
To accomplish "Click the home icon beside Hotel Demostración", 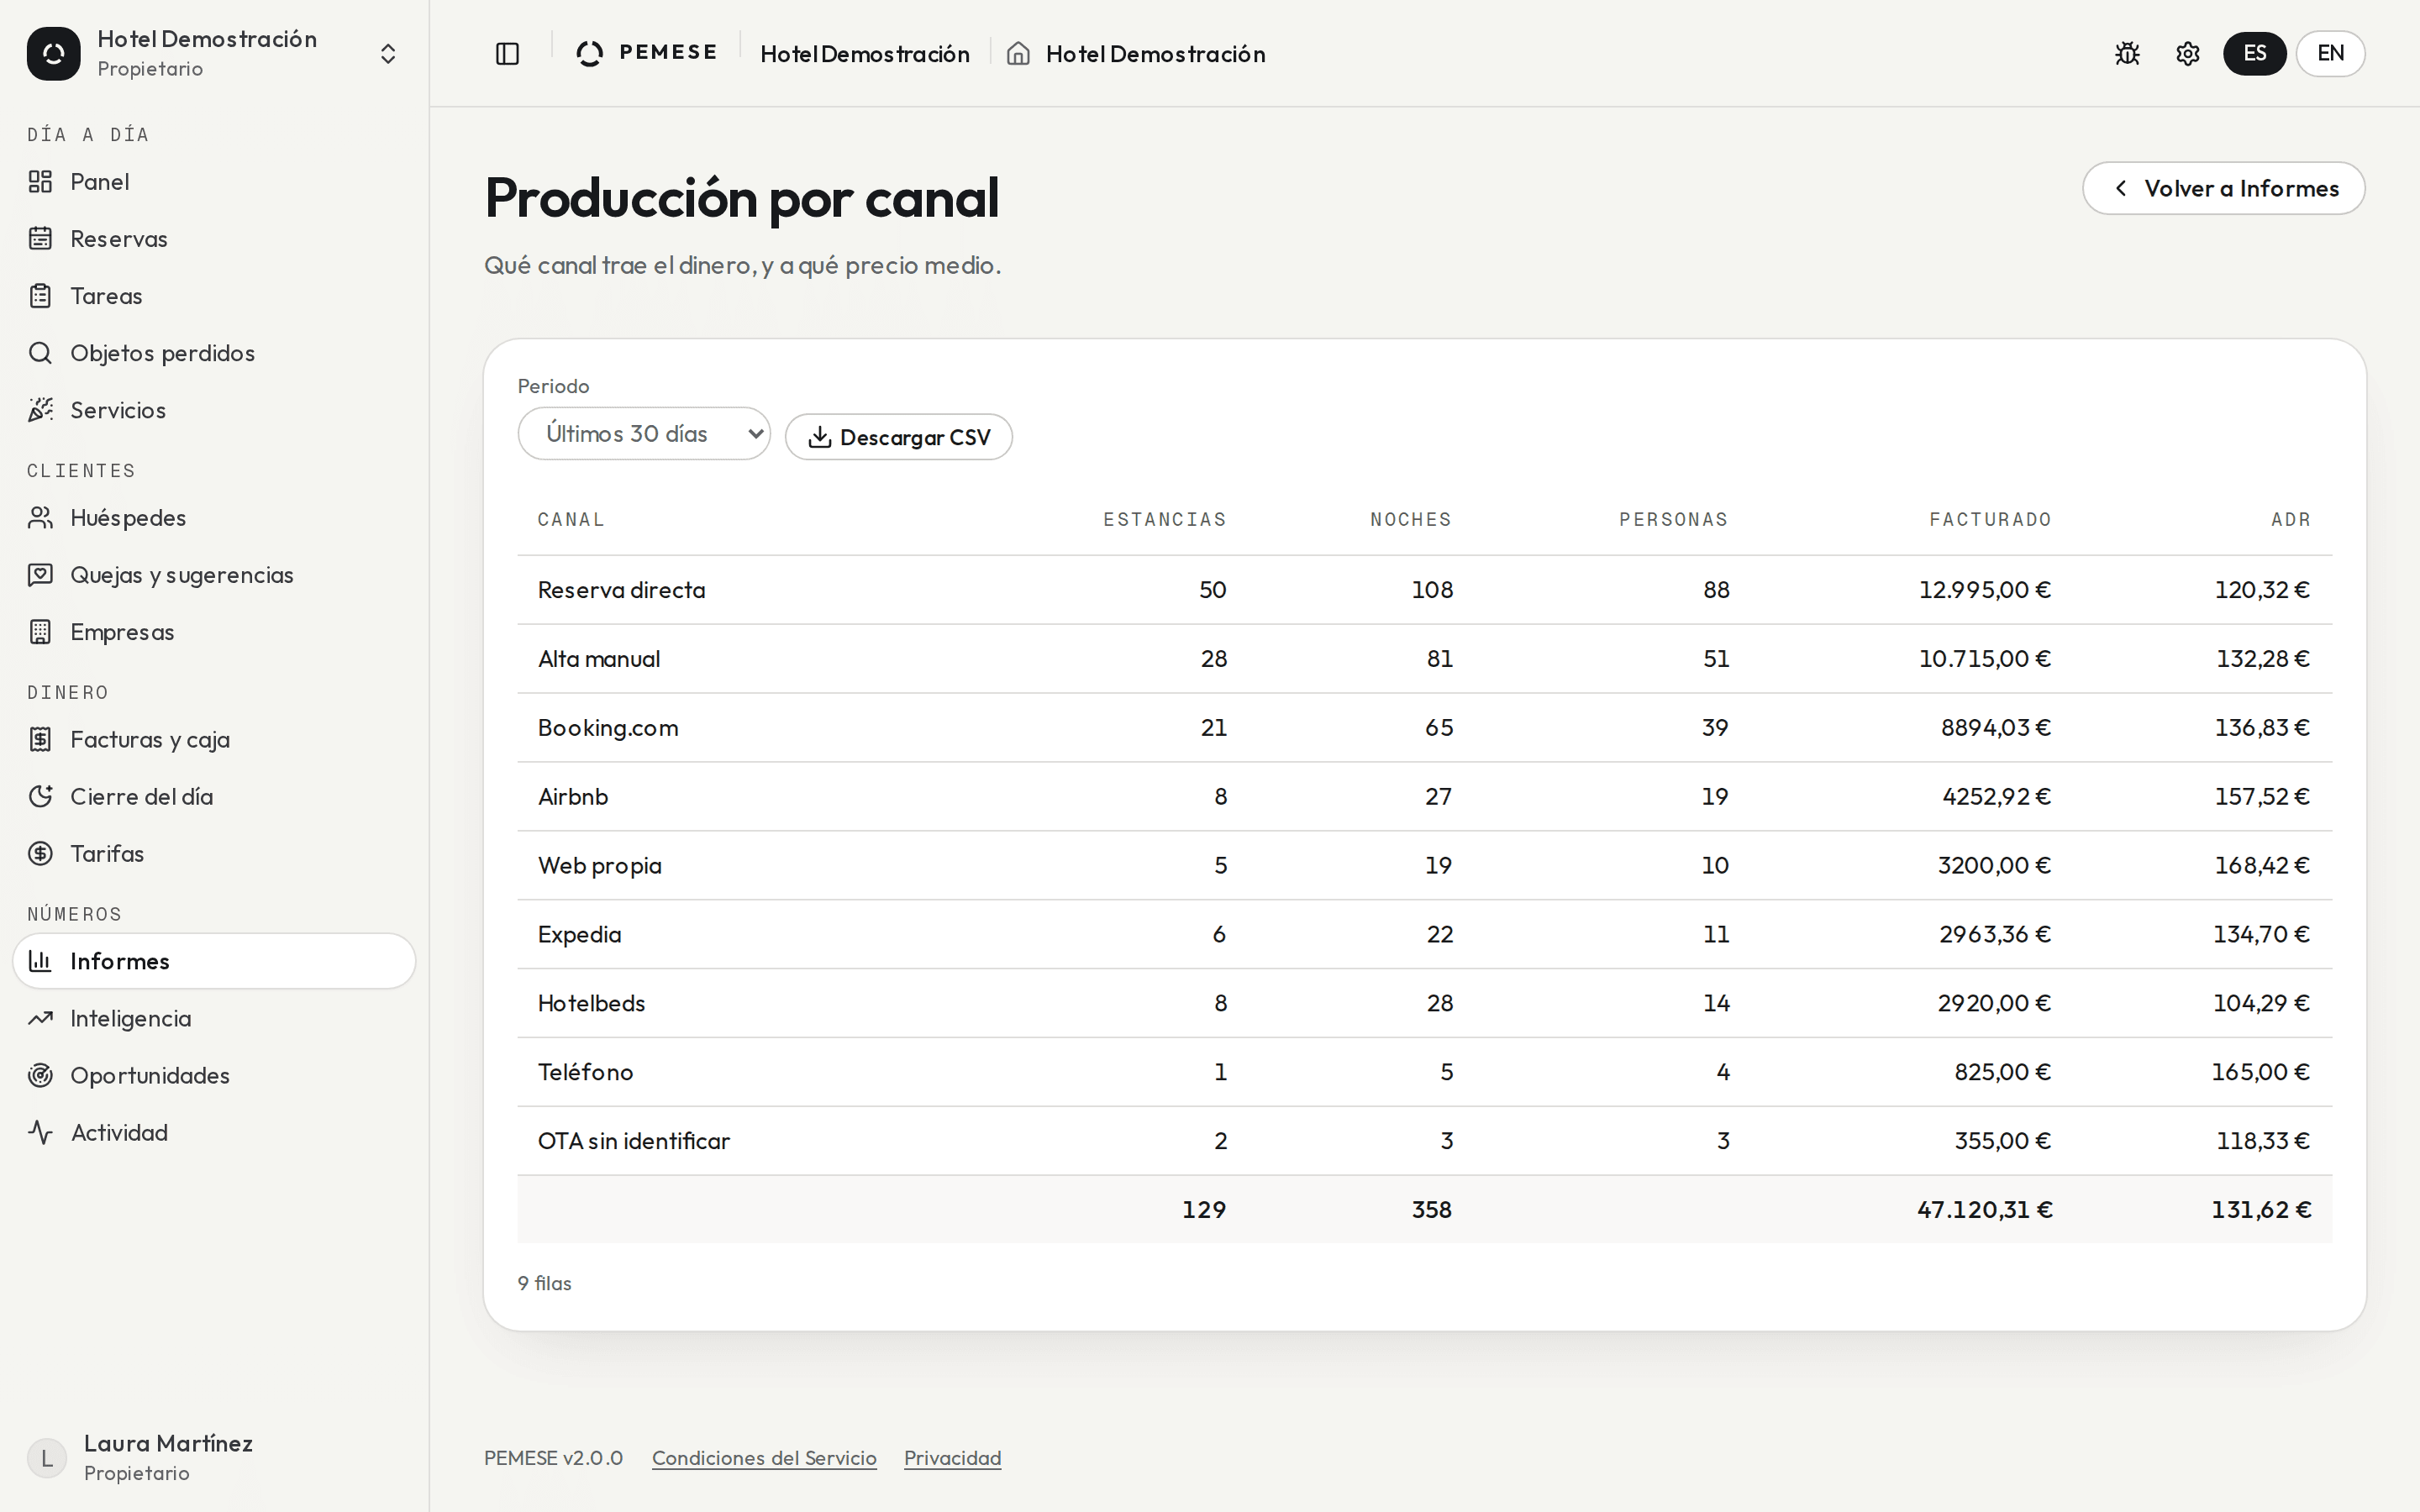I will click(x=1018, y=54).
